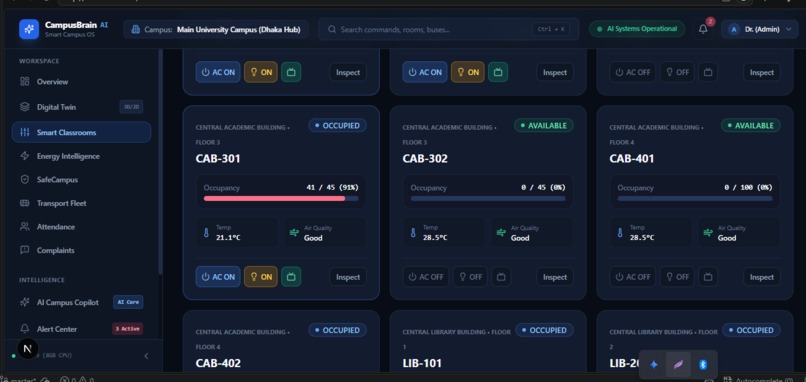Inspect room CAB-301
The width and height of the screenshot is (806, 382).
[348, 277]
